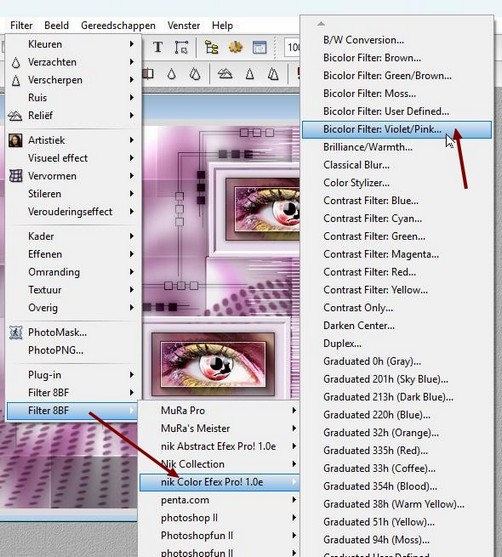Choose PhotoMask... from the Filter menu
Image resolution: width=502 pixels, height=557 pixels.
(x=72, y=332)
